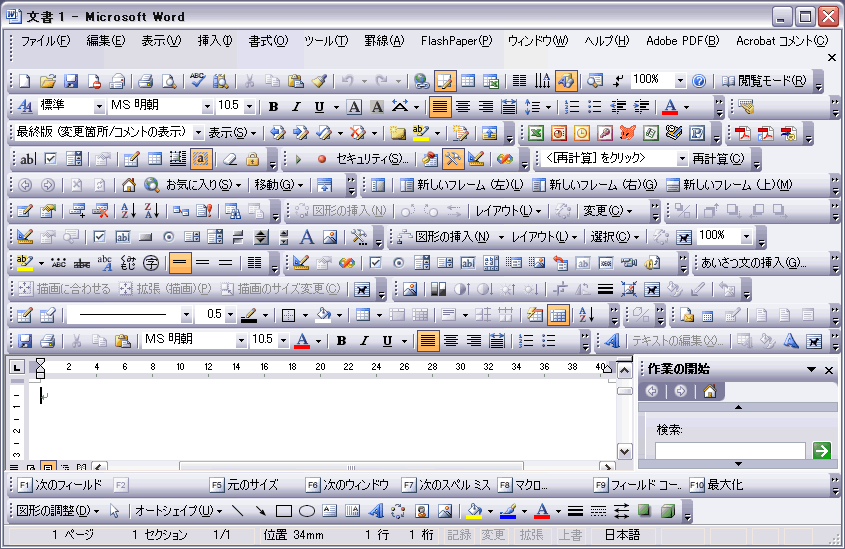Screen dimensions: 845x549
Task: Toggle Drawing toolbar button in Standard toolbar
Action: 566,81
